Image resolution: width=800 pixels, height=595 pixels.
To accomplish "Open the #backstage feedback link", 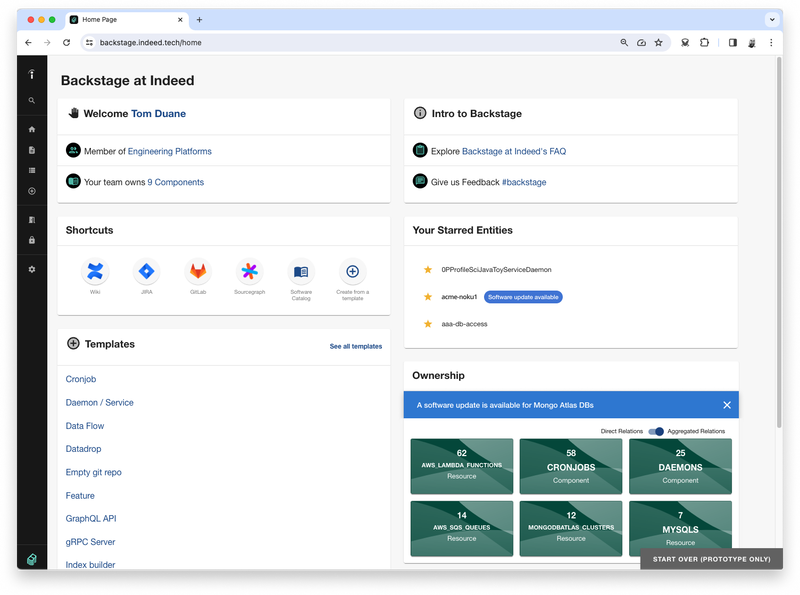I will 524,182.
